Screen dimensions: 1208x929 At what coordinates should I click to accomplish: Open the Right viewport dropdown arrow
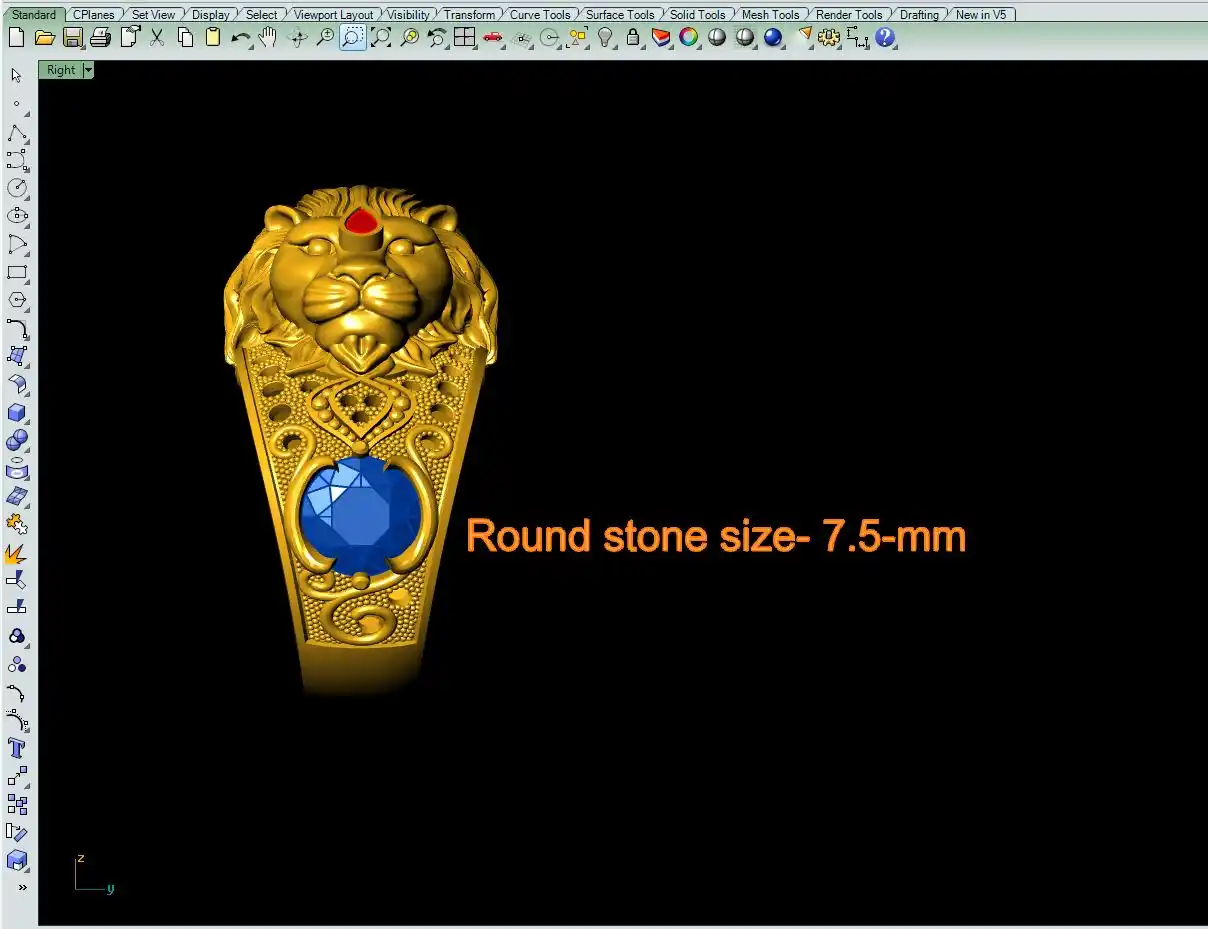coord(88,70)
